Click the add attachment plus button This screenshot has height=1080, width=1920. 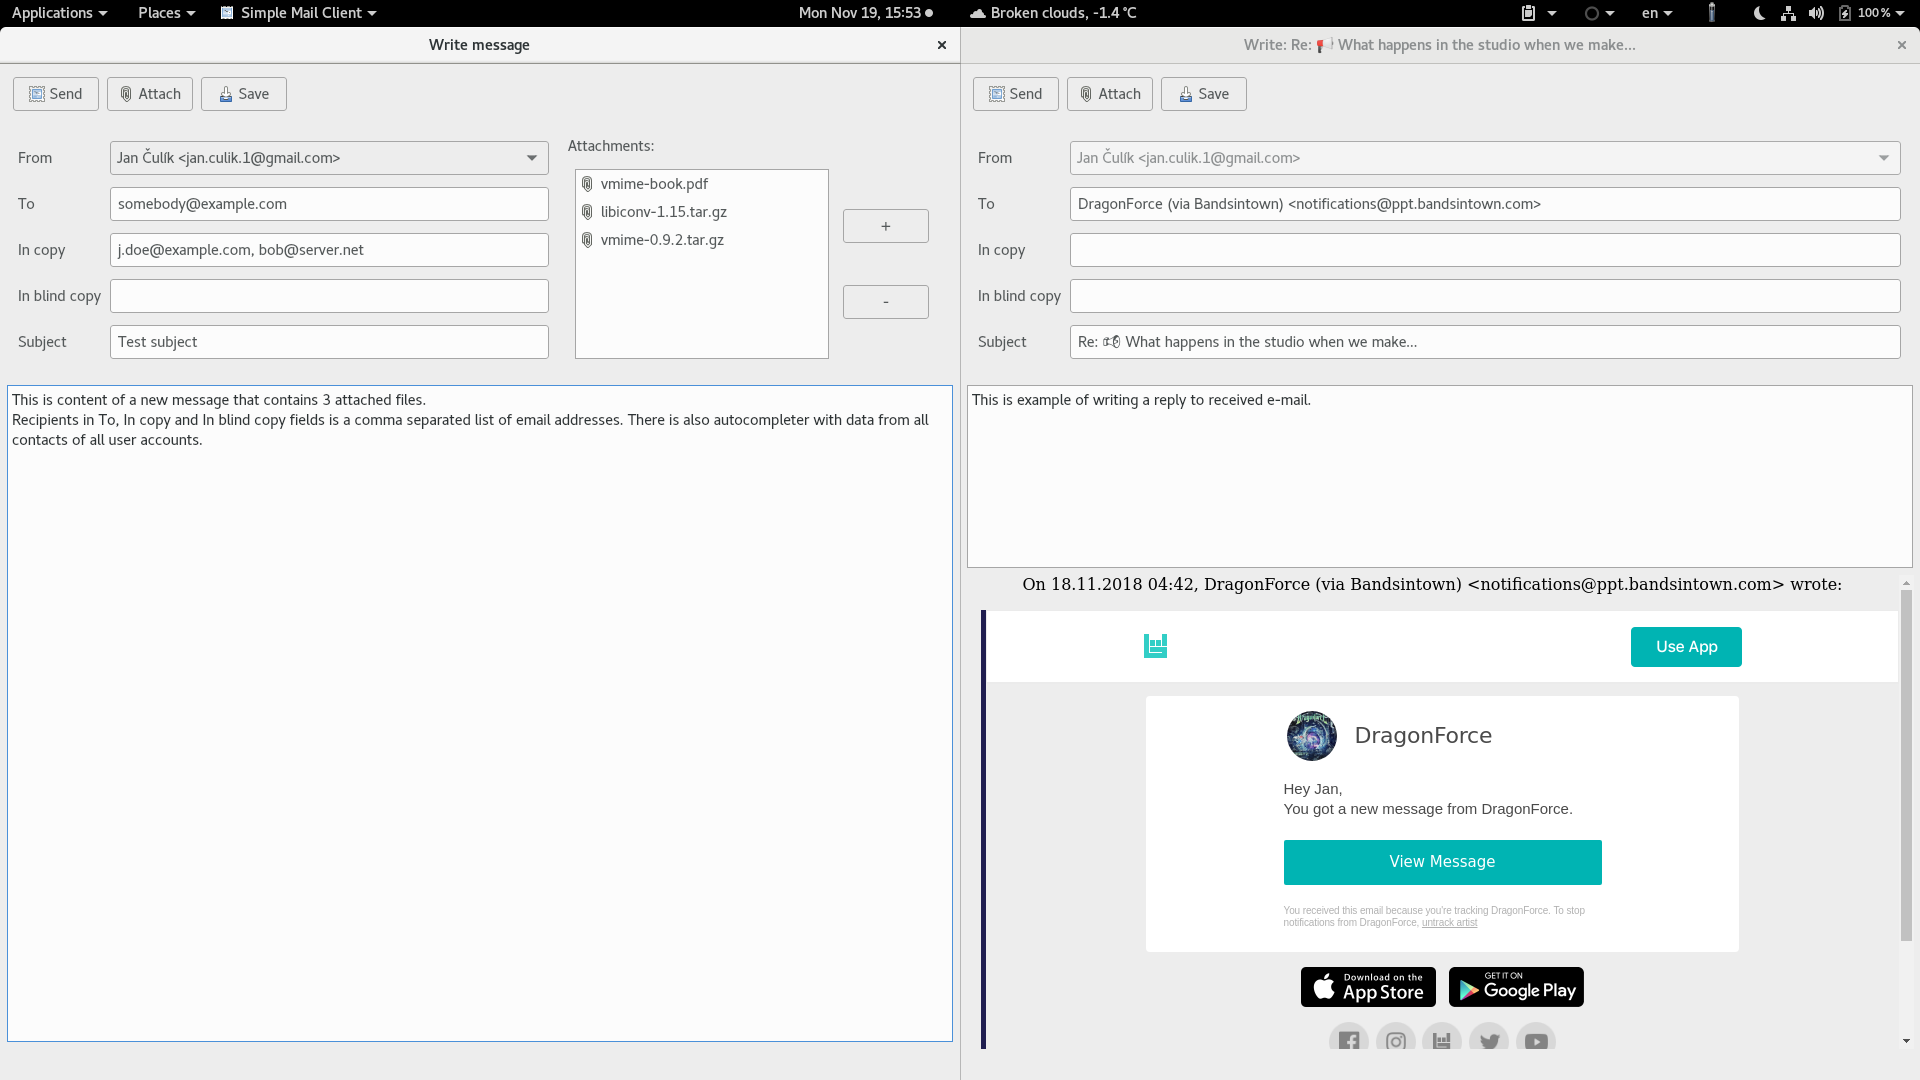[886, 225]
